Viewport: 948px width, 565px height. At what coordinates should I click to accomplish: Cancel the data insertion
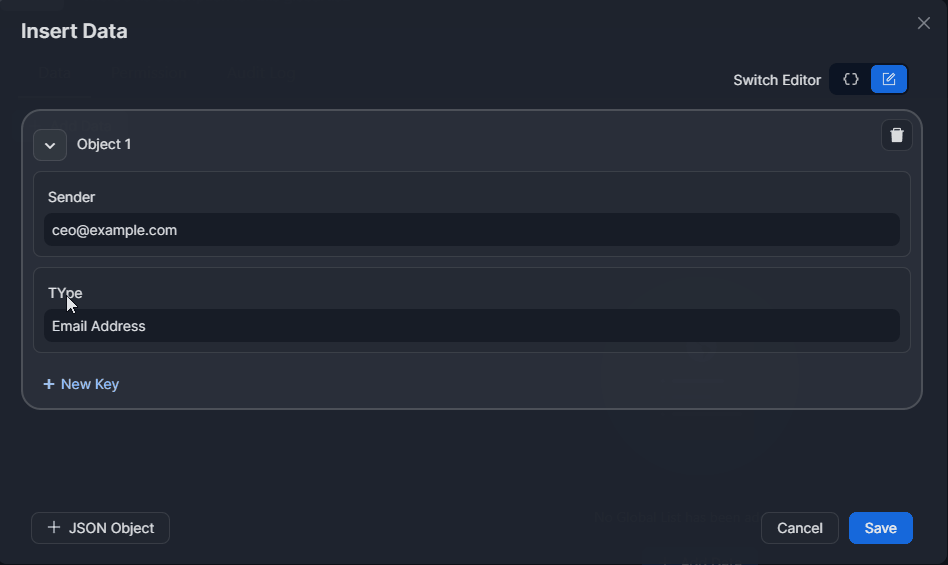point(799,528)
